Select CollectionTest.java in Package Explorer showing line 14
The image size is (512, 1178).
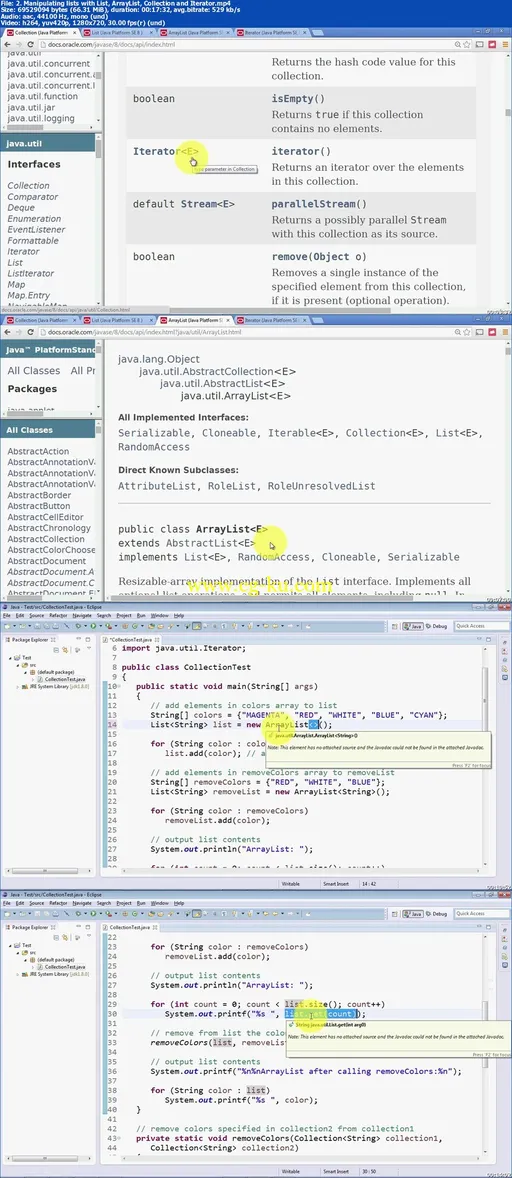(62, 679)
